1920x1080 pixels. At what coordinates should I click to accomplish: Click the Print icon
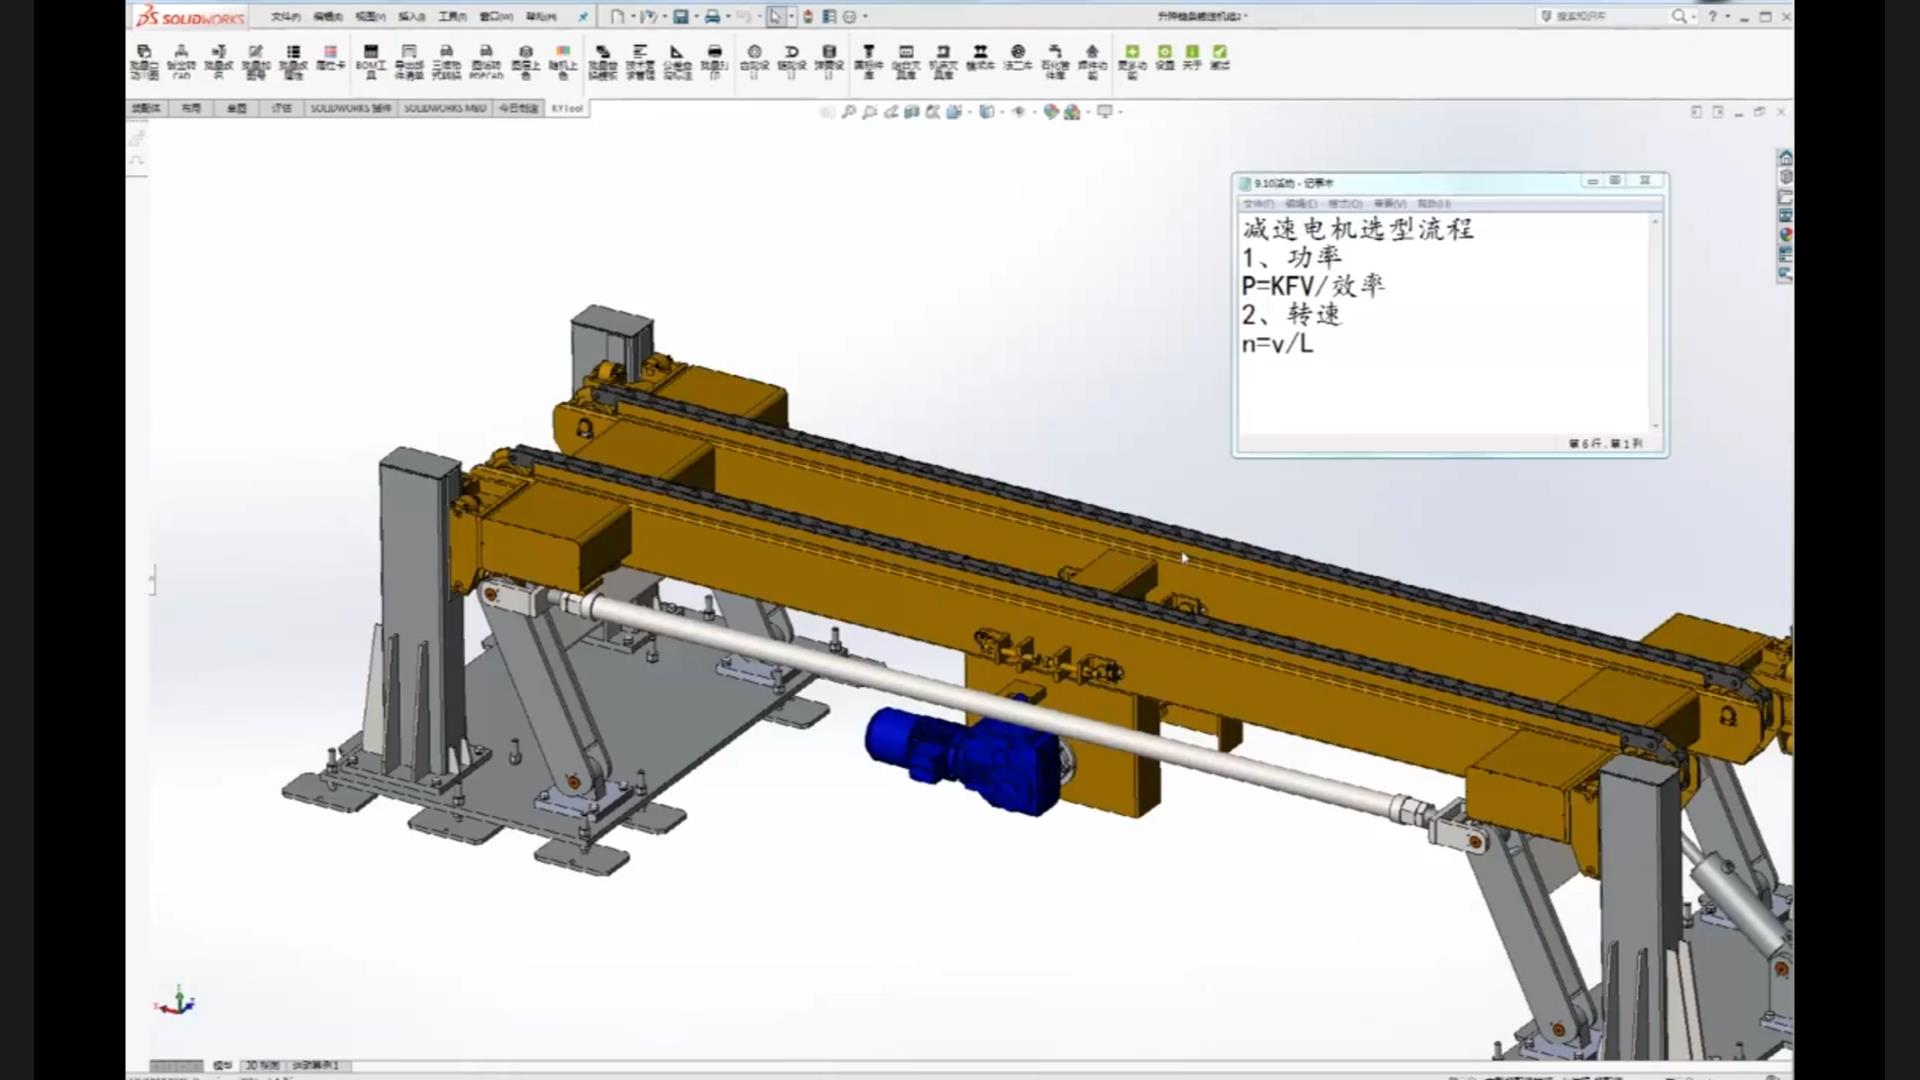coord(712,17)
